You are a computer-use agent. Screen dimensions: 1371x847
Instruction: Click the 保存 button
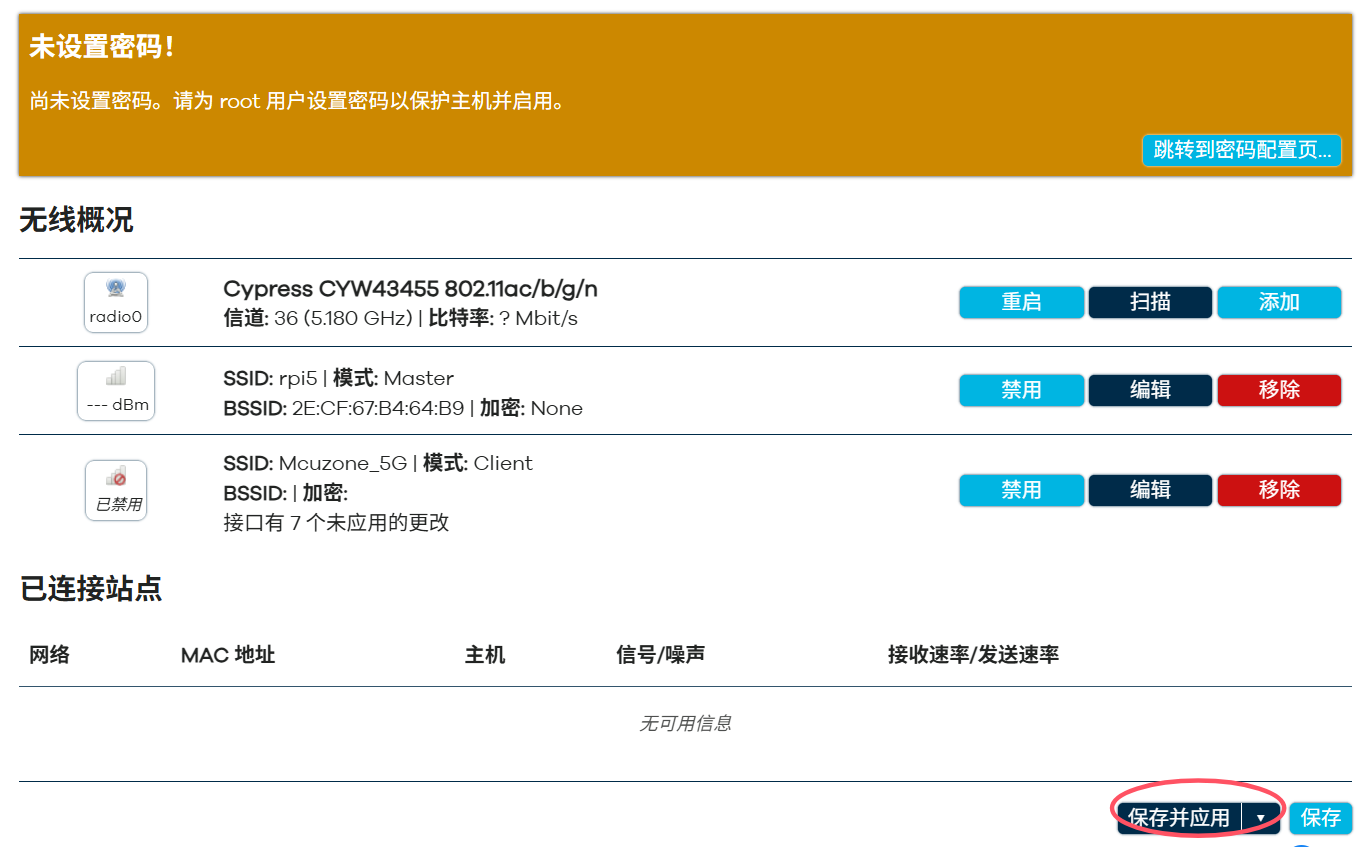click(1320, 817)
